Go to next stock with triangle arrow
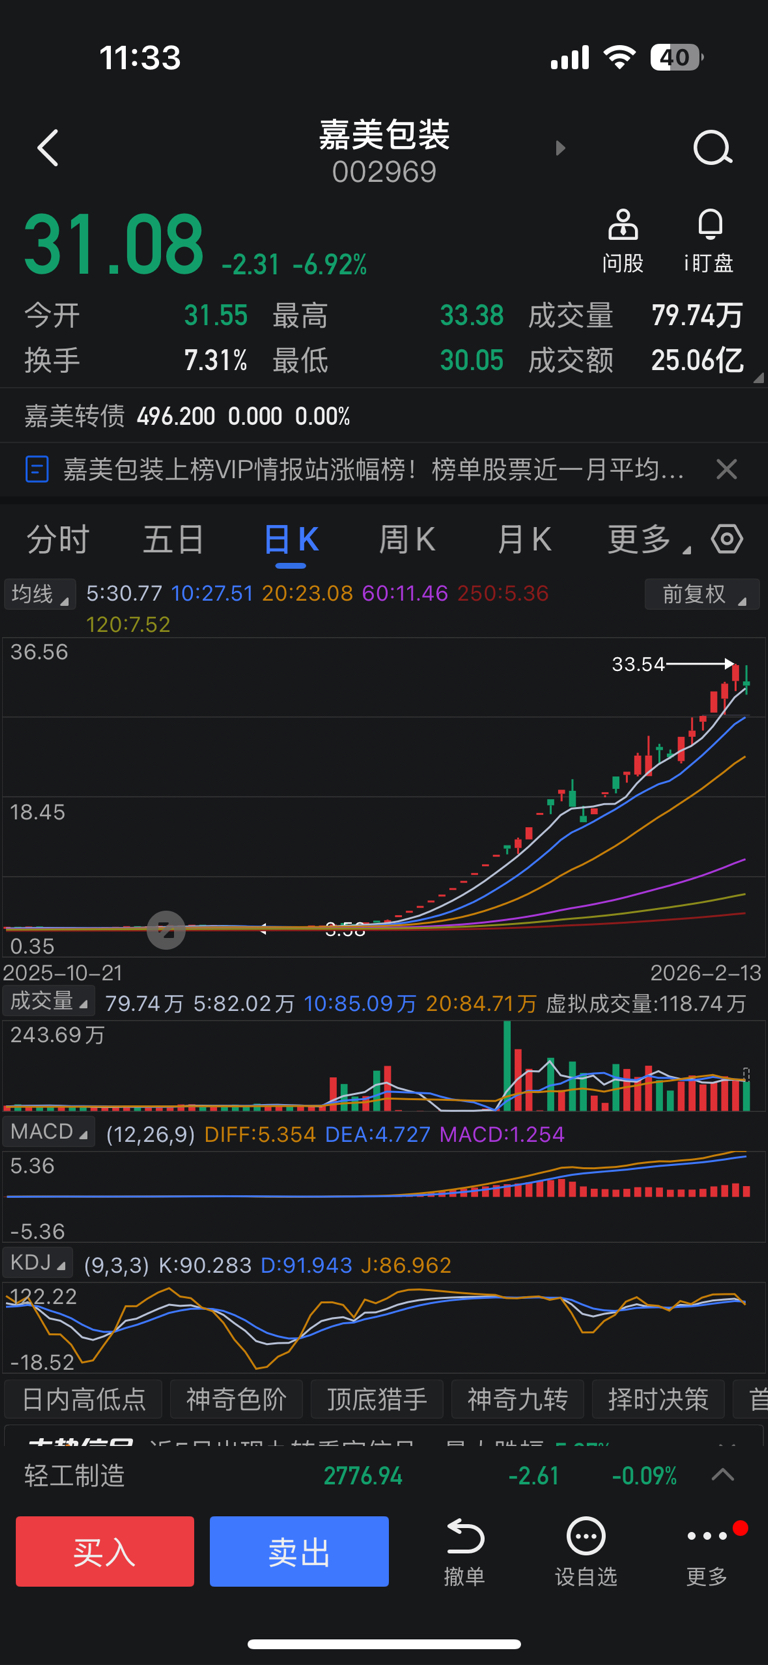 [560, 148]
